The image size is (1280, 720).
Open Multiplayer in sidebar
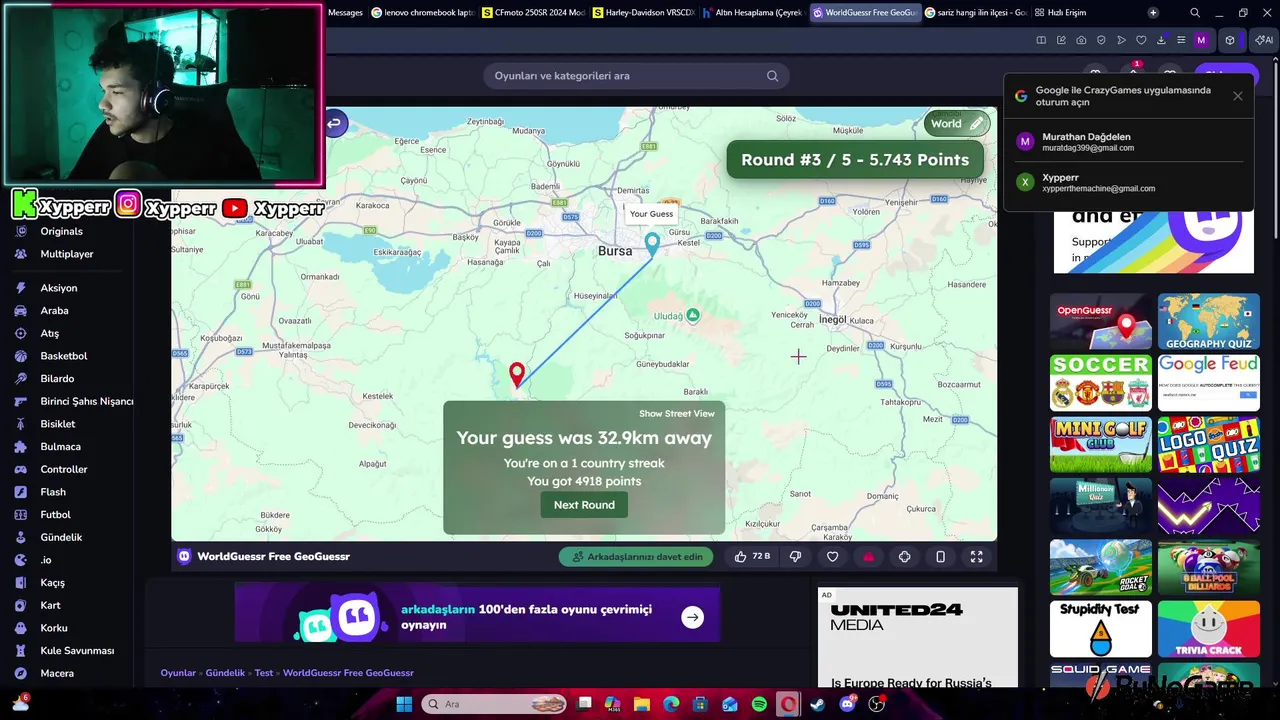pos(67,254)
